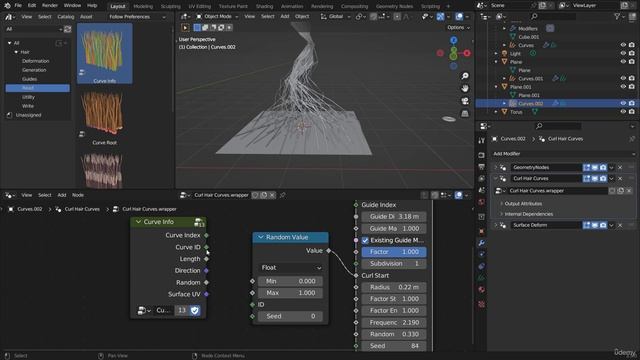Expand the Internal Dependencies panel

click(x=528, y=214)
